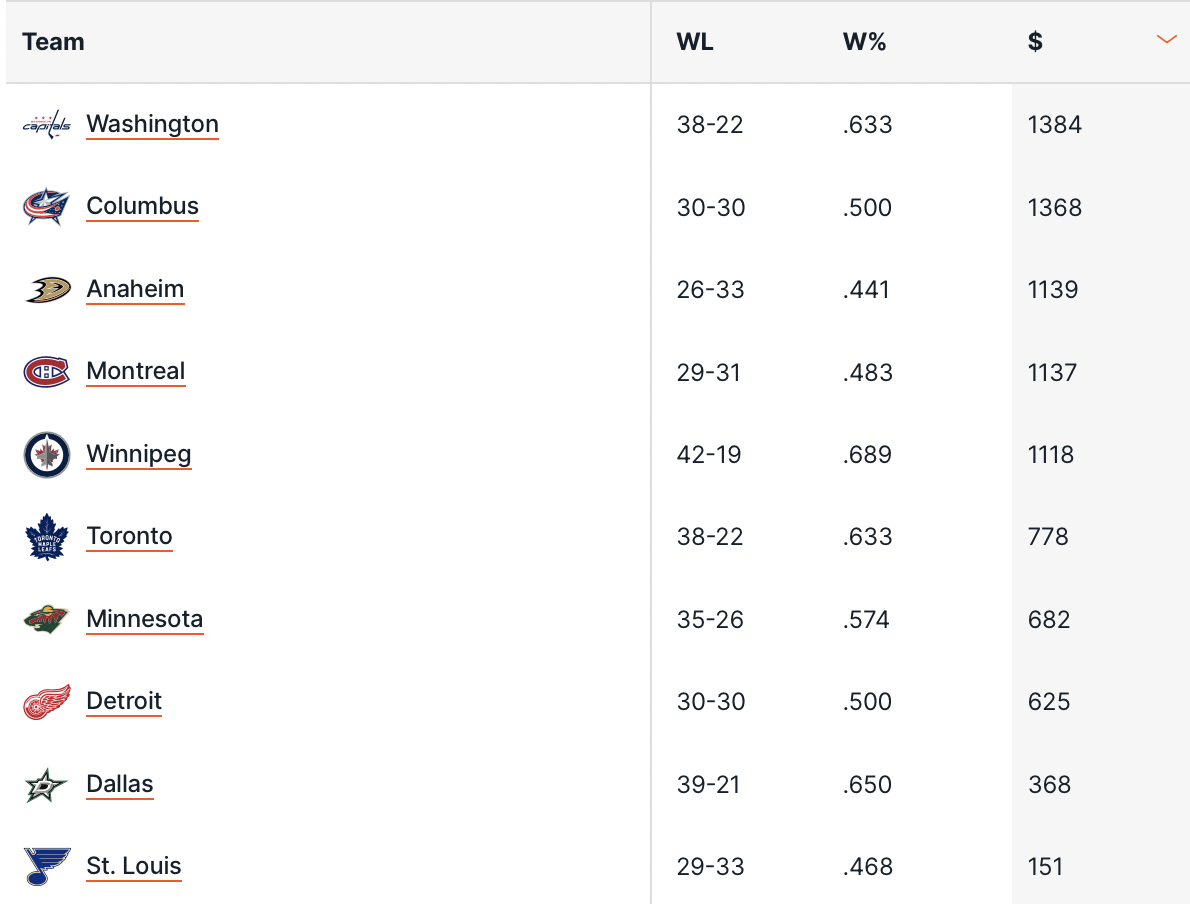Click the Minnesota Wild logo icon

[47, 620]
